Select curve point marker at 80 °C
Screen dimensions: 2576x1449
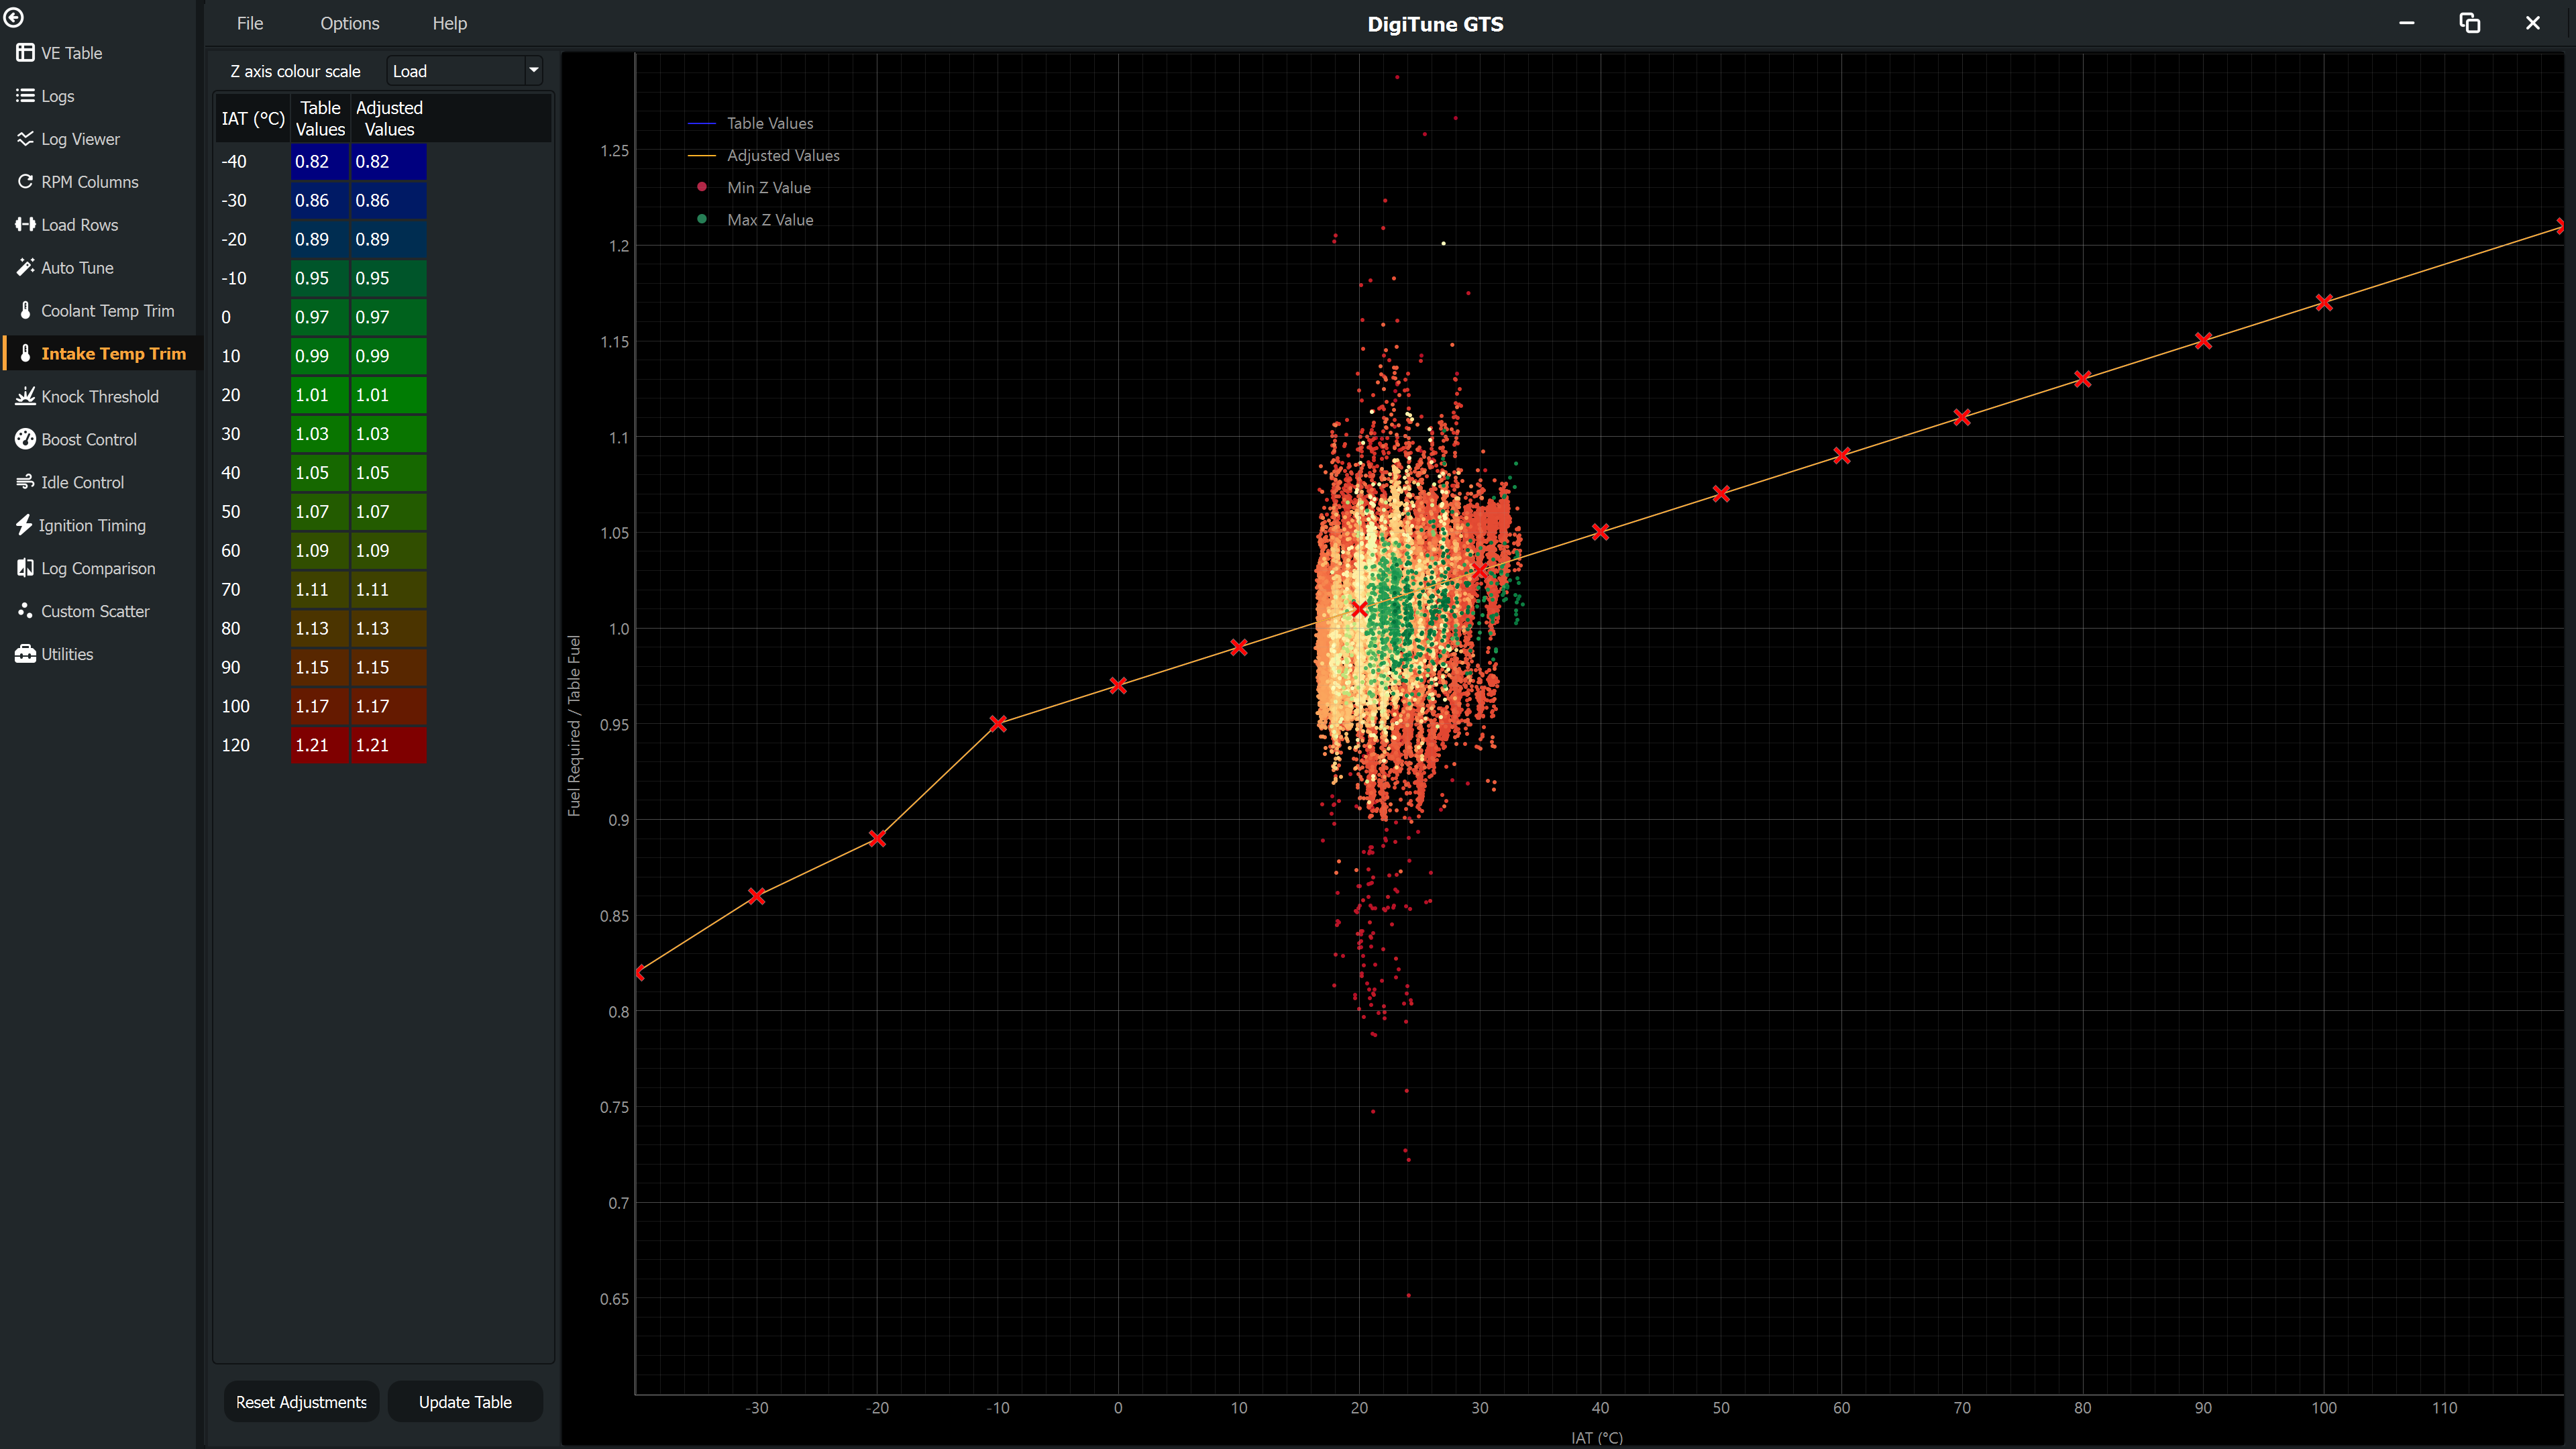pos(2083,379)
